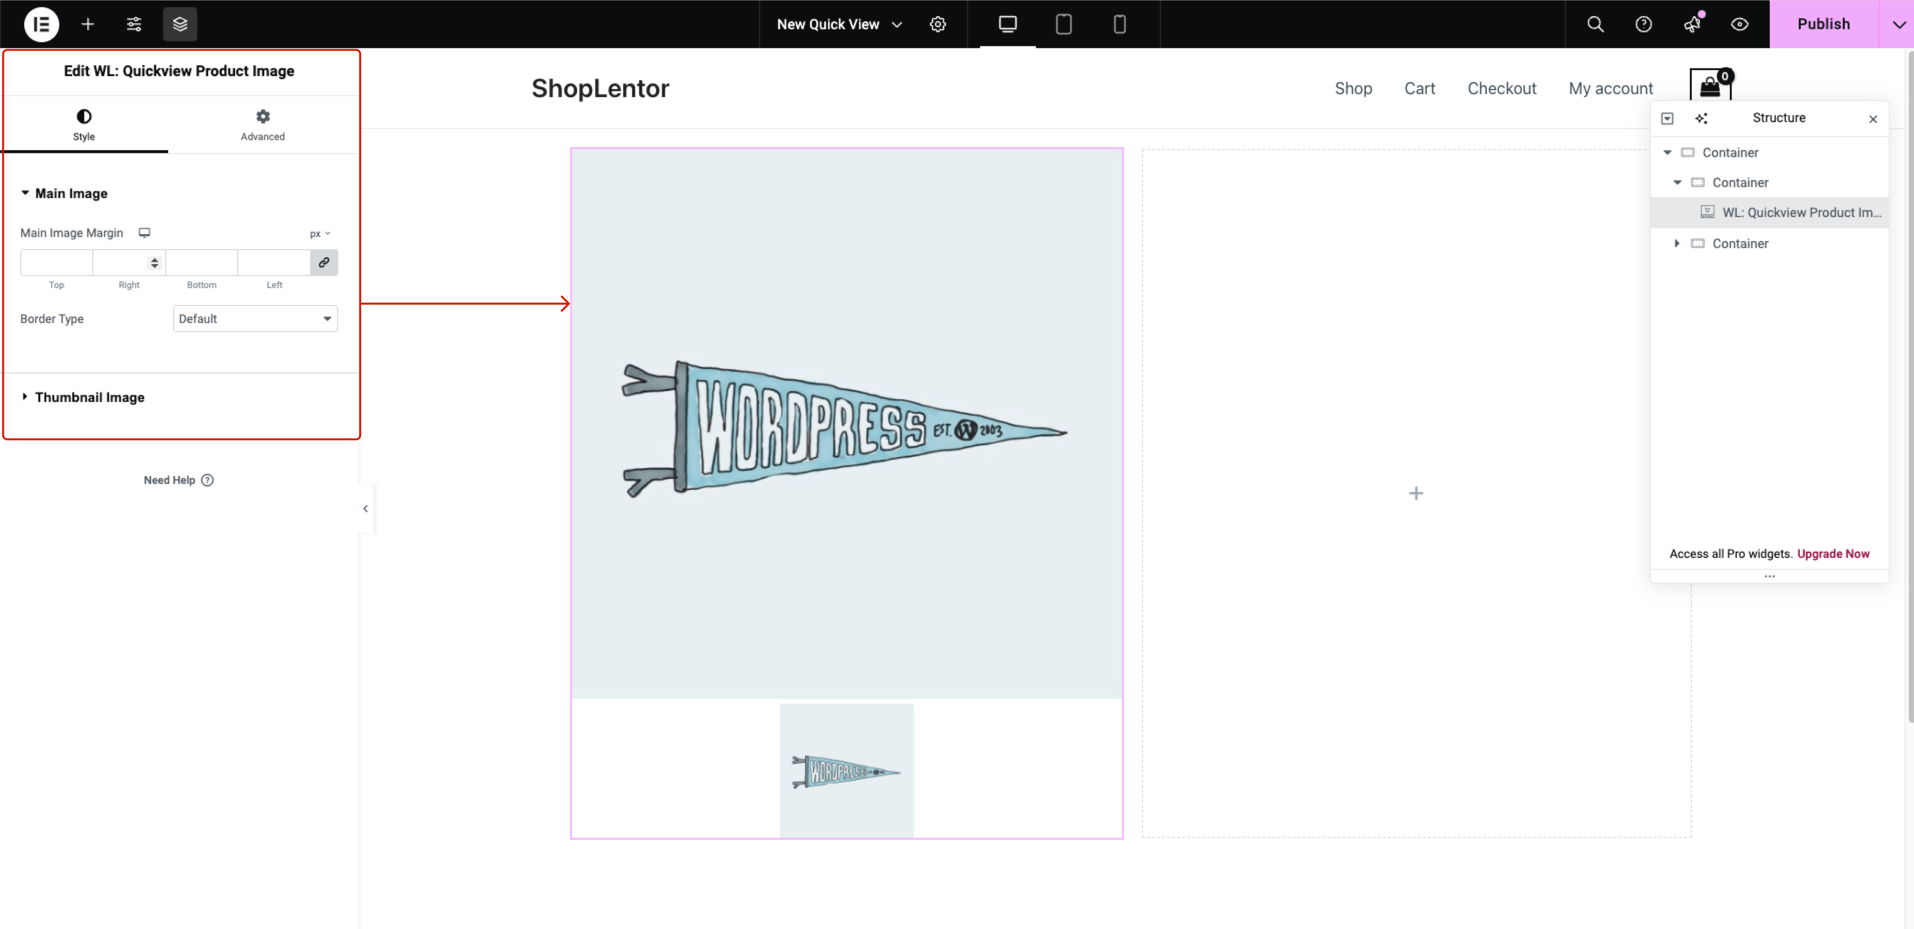Screen dimensions: 1914x929
Task: Open the help question-mark icon
Action: point(1642,24)
